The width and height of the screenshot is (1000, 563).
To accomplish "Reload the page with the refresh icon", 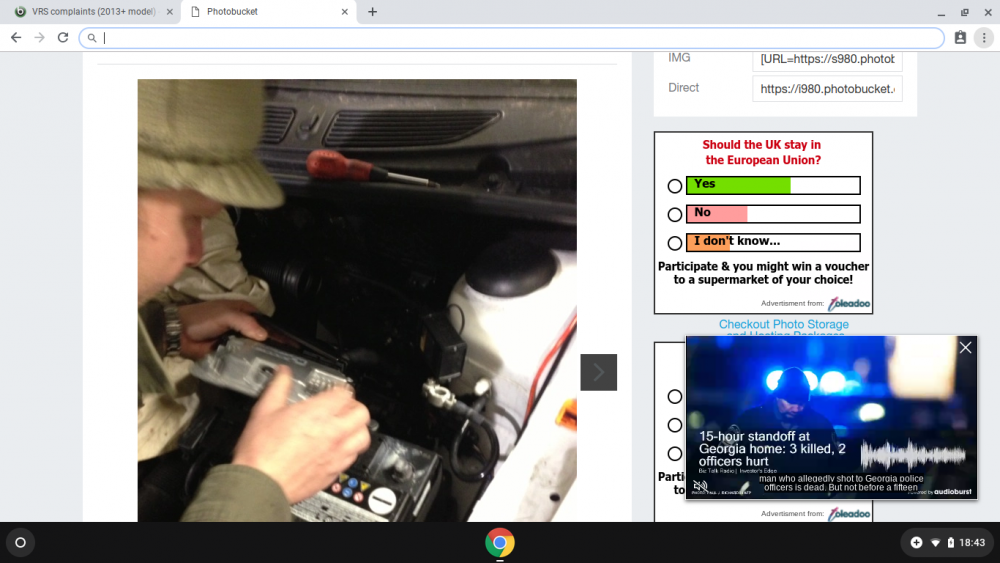I will [x=62, y=38].
